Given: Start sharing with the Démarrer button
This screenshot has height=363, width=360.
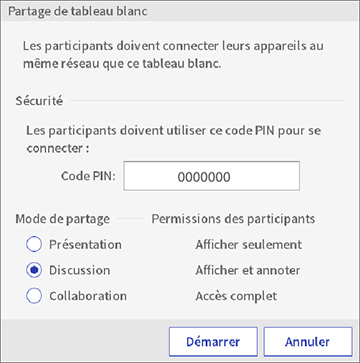Looking at the screenshot, I should pyautogui.click(x=213, y=342).
